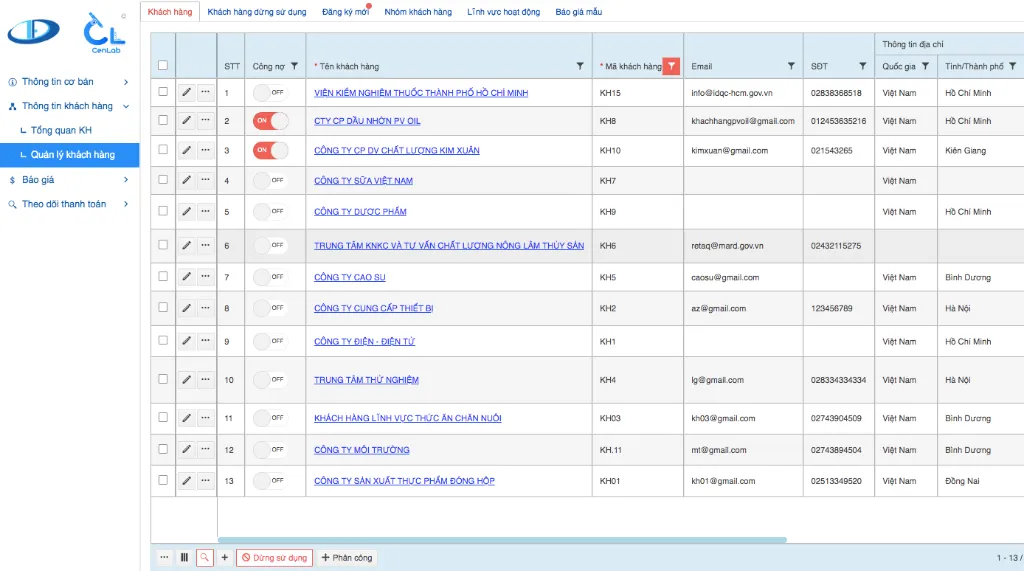The width and height of the screenshot is (1024, 571).
Task: Click pencil edit icon for CÔNG TY SỮA VIỆT NAM
Action: pyautogui.click(x=187, y=180)
